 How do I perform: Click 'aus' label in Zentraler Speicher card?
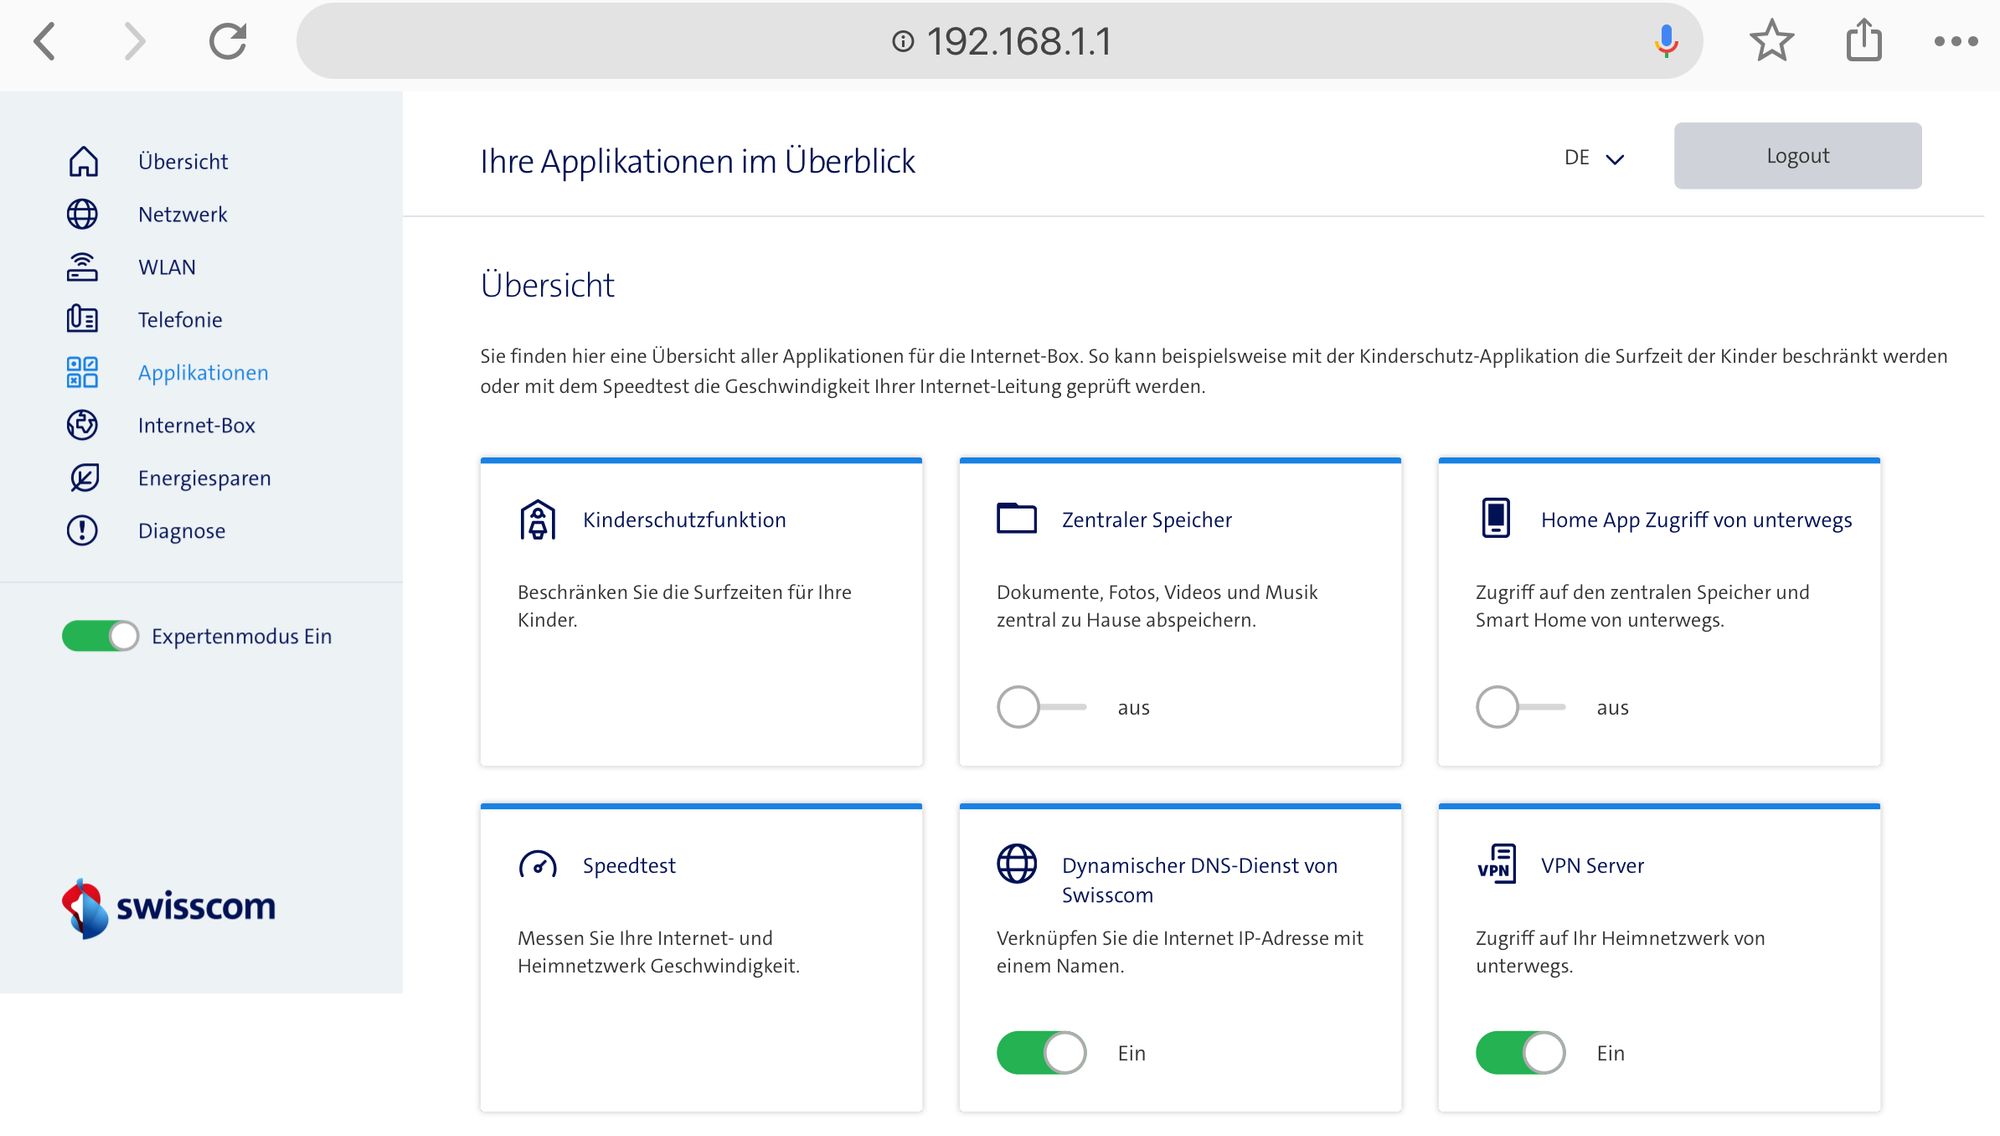click(1133, 708)
